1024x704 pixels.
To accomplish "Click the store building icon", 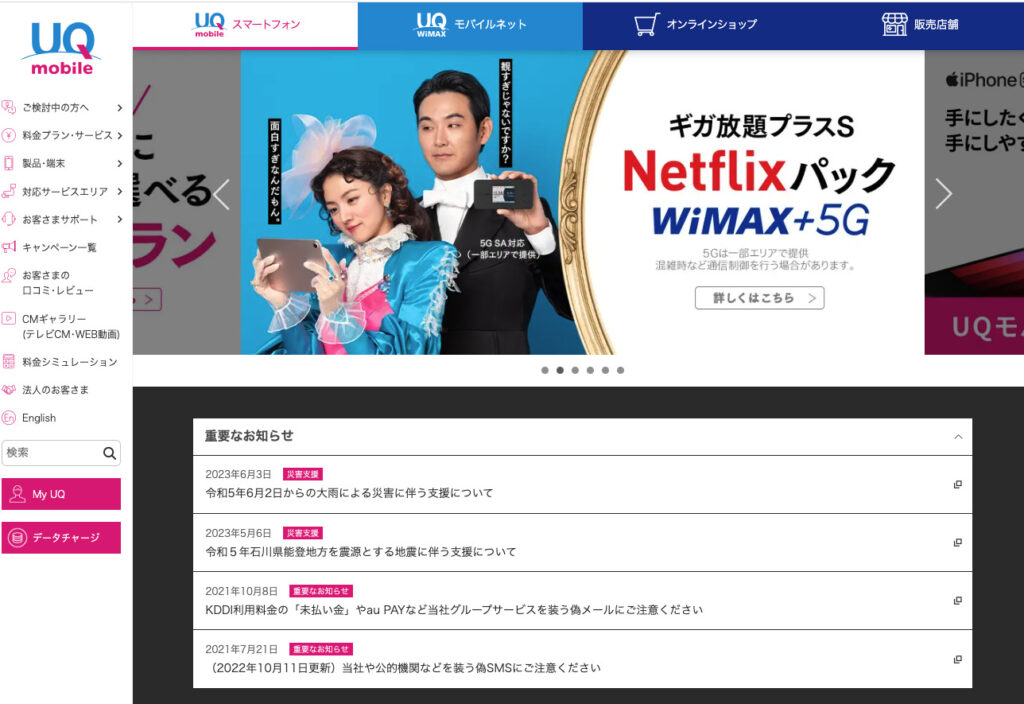I will point(894,24).
